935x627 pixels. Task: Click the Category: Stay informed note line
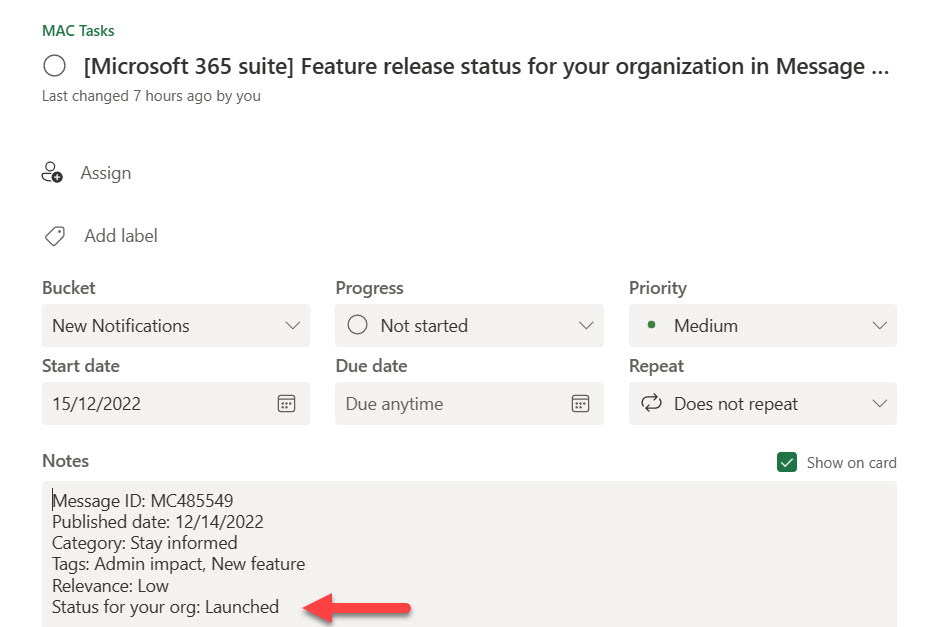(x=144, y=543)
